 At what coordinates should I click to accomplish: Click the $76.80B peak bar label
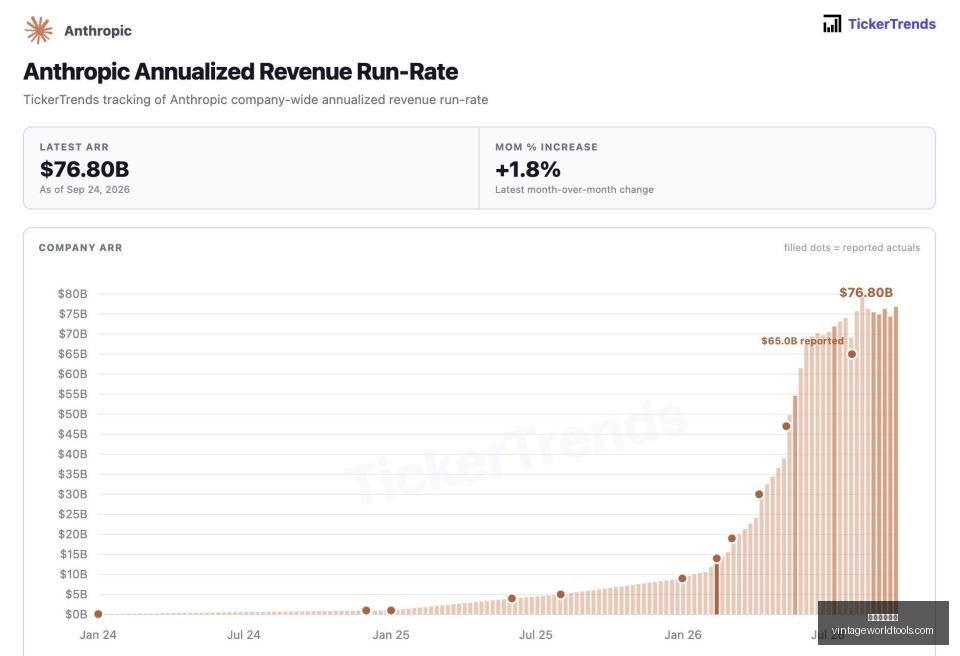pos(866,292)
